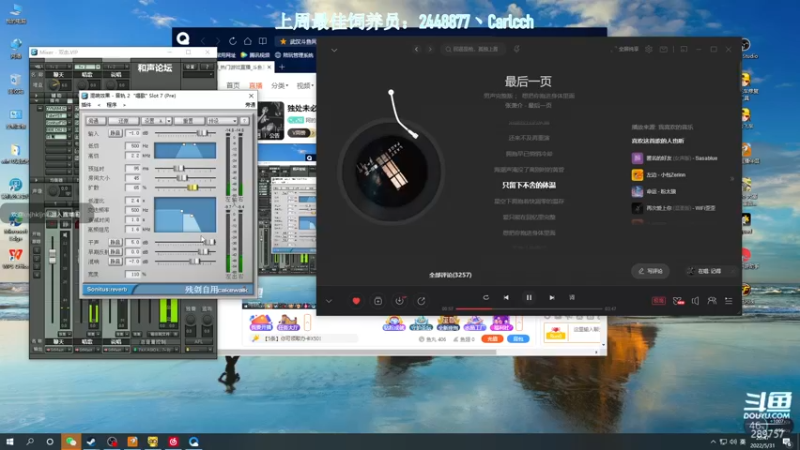This screenshot has height=450, width=800.
Task: Open the 直播 tab on the browser page
Action: click(x=256, y=86)
